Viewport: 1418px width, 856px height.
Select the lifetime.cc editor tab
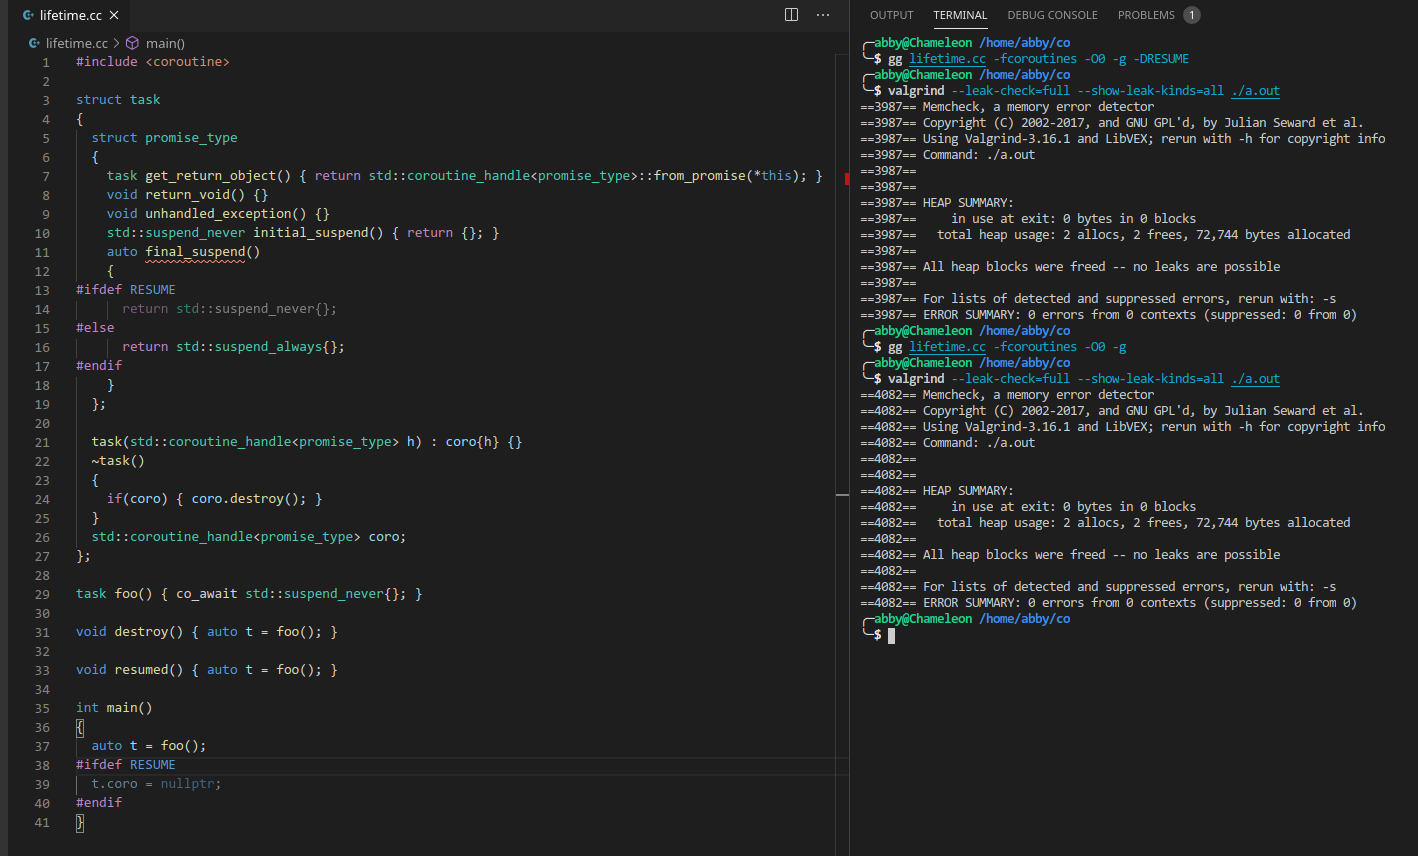[70, 15]
